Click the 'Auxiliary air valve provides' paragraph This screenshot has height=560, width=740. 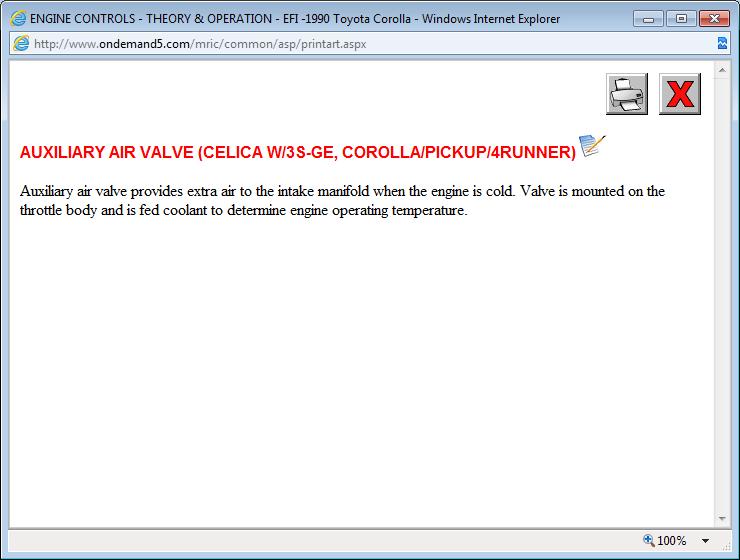click(x=342, y=201)
